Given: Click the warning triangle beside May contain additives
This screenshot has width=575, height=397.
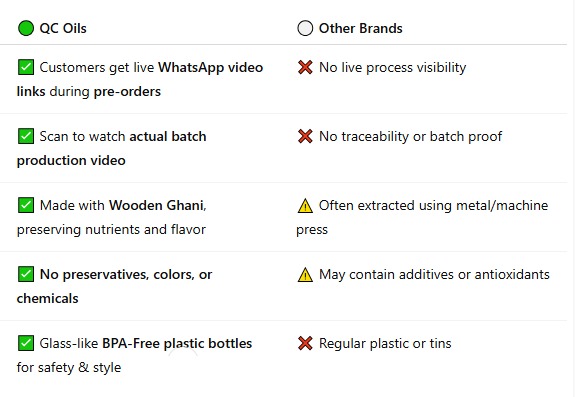Looking at the screenshot, I should pyautogui.click(x=305, y=275).
